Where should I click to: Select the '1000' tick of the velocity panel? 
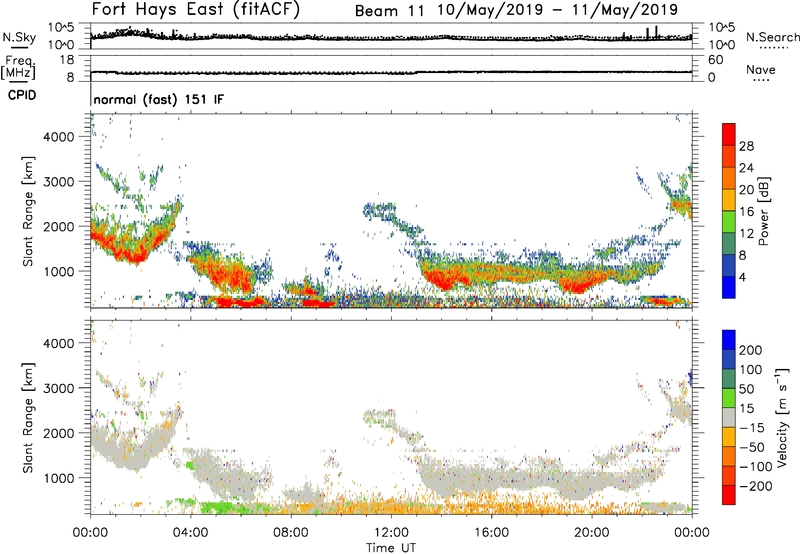point(59,478)
